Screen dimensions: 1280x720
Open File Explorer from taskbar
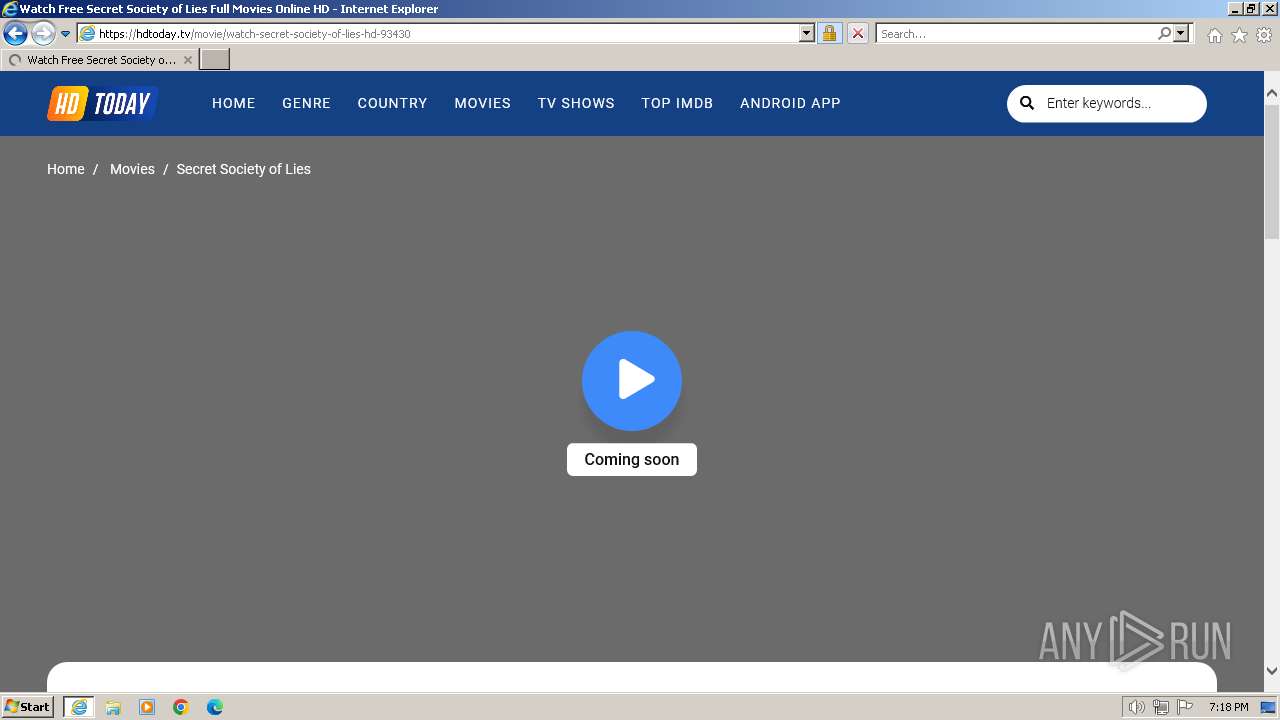point(113,707)
